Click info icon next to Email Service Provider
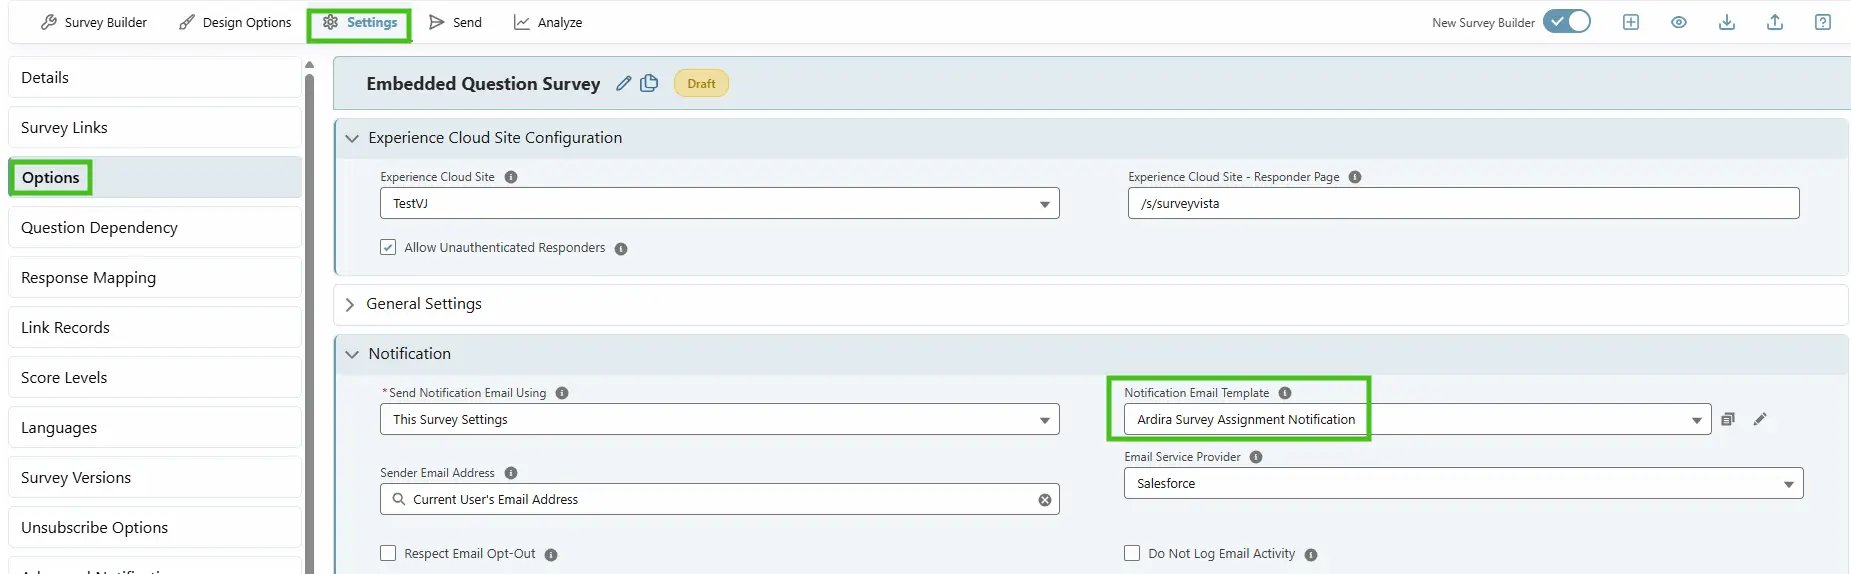This screenshot has height=574, width=1851. (1256, 457)
